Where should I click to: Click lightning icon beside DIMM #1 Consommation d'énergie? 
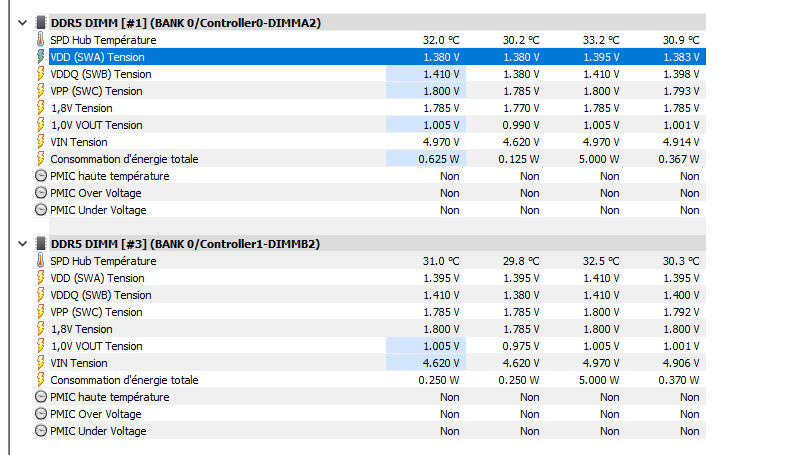coord(41,158)
